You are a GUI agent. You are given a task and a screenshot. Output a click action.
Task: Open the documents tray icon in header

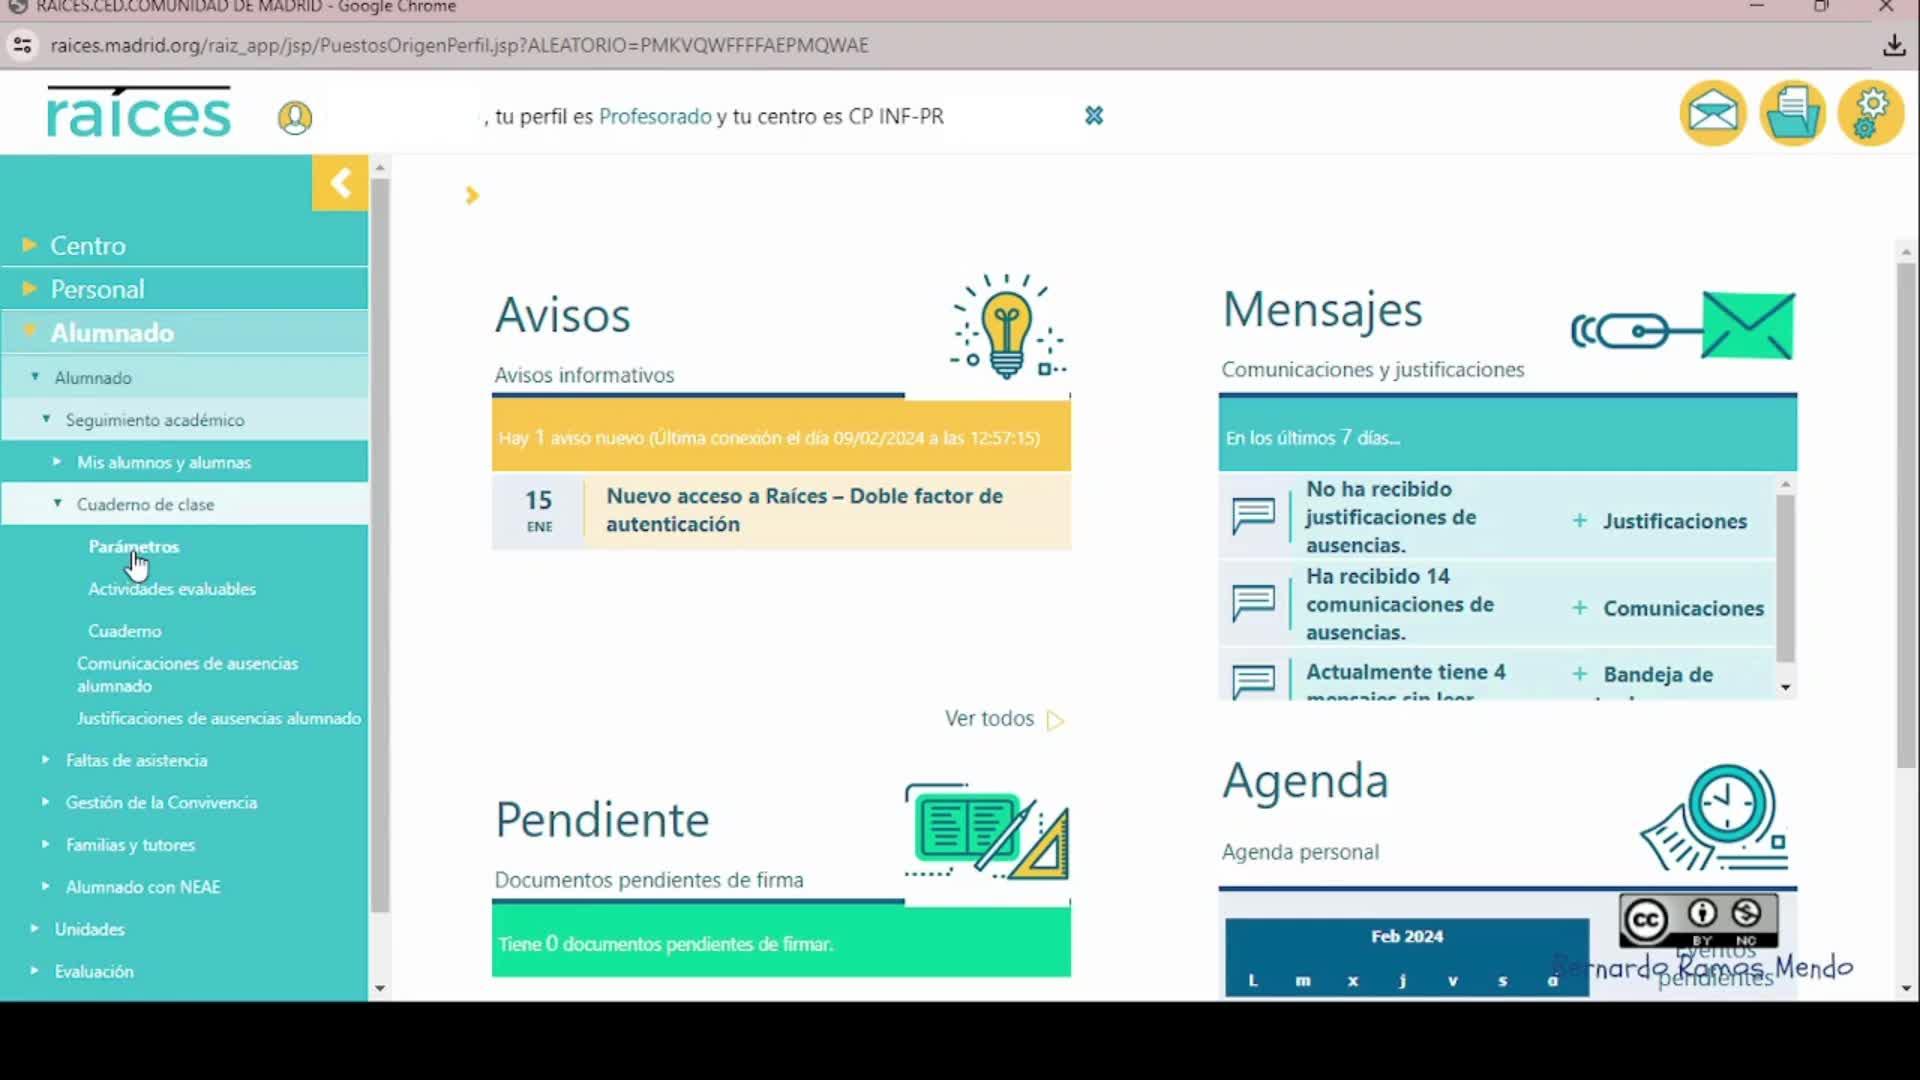(x=1792, y=113)
